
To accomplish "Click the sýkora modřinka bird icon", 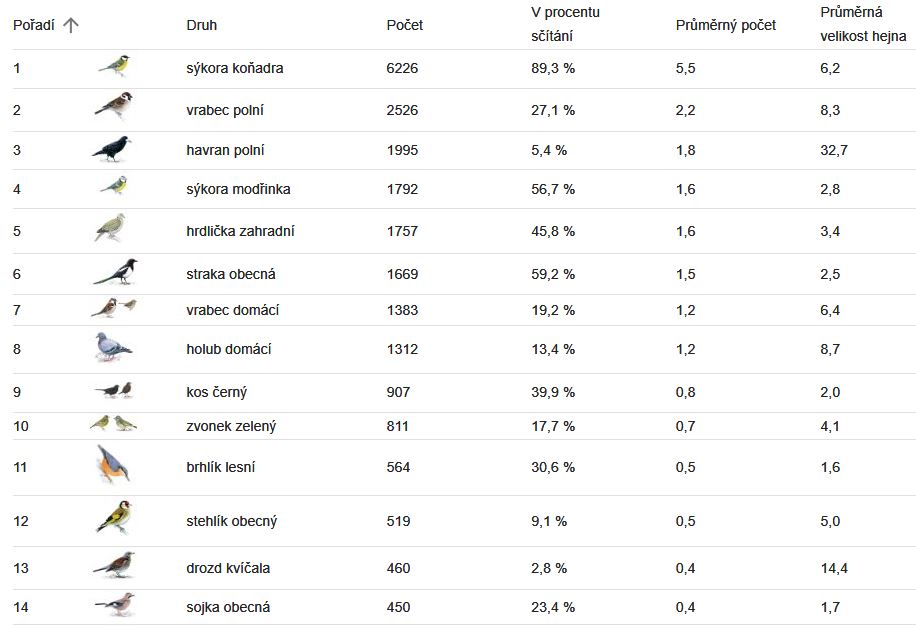I will pos(114,186).
